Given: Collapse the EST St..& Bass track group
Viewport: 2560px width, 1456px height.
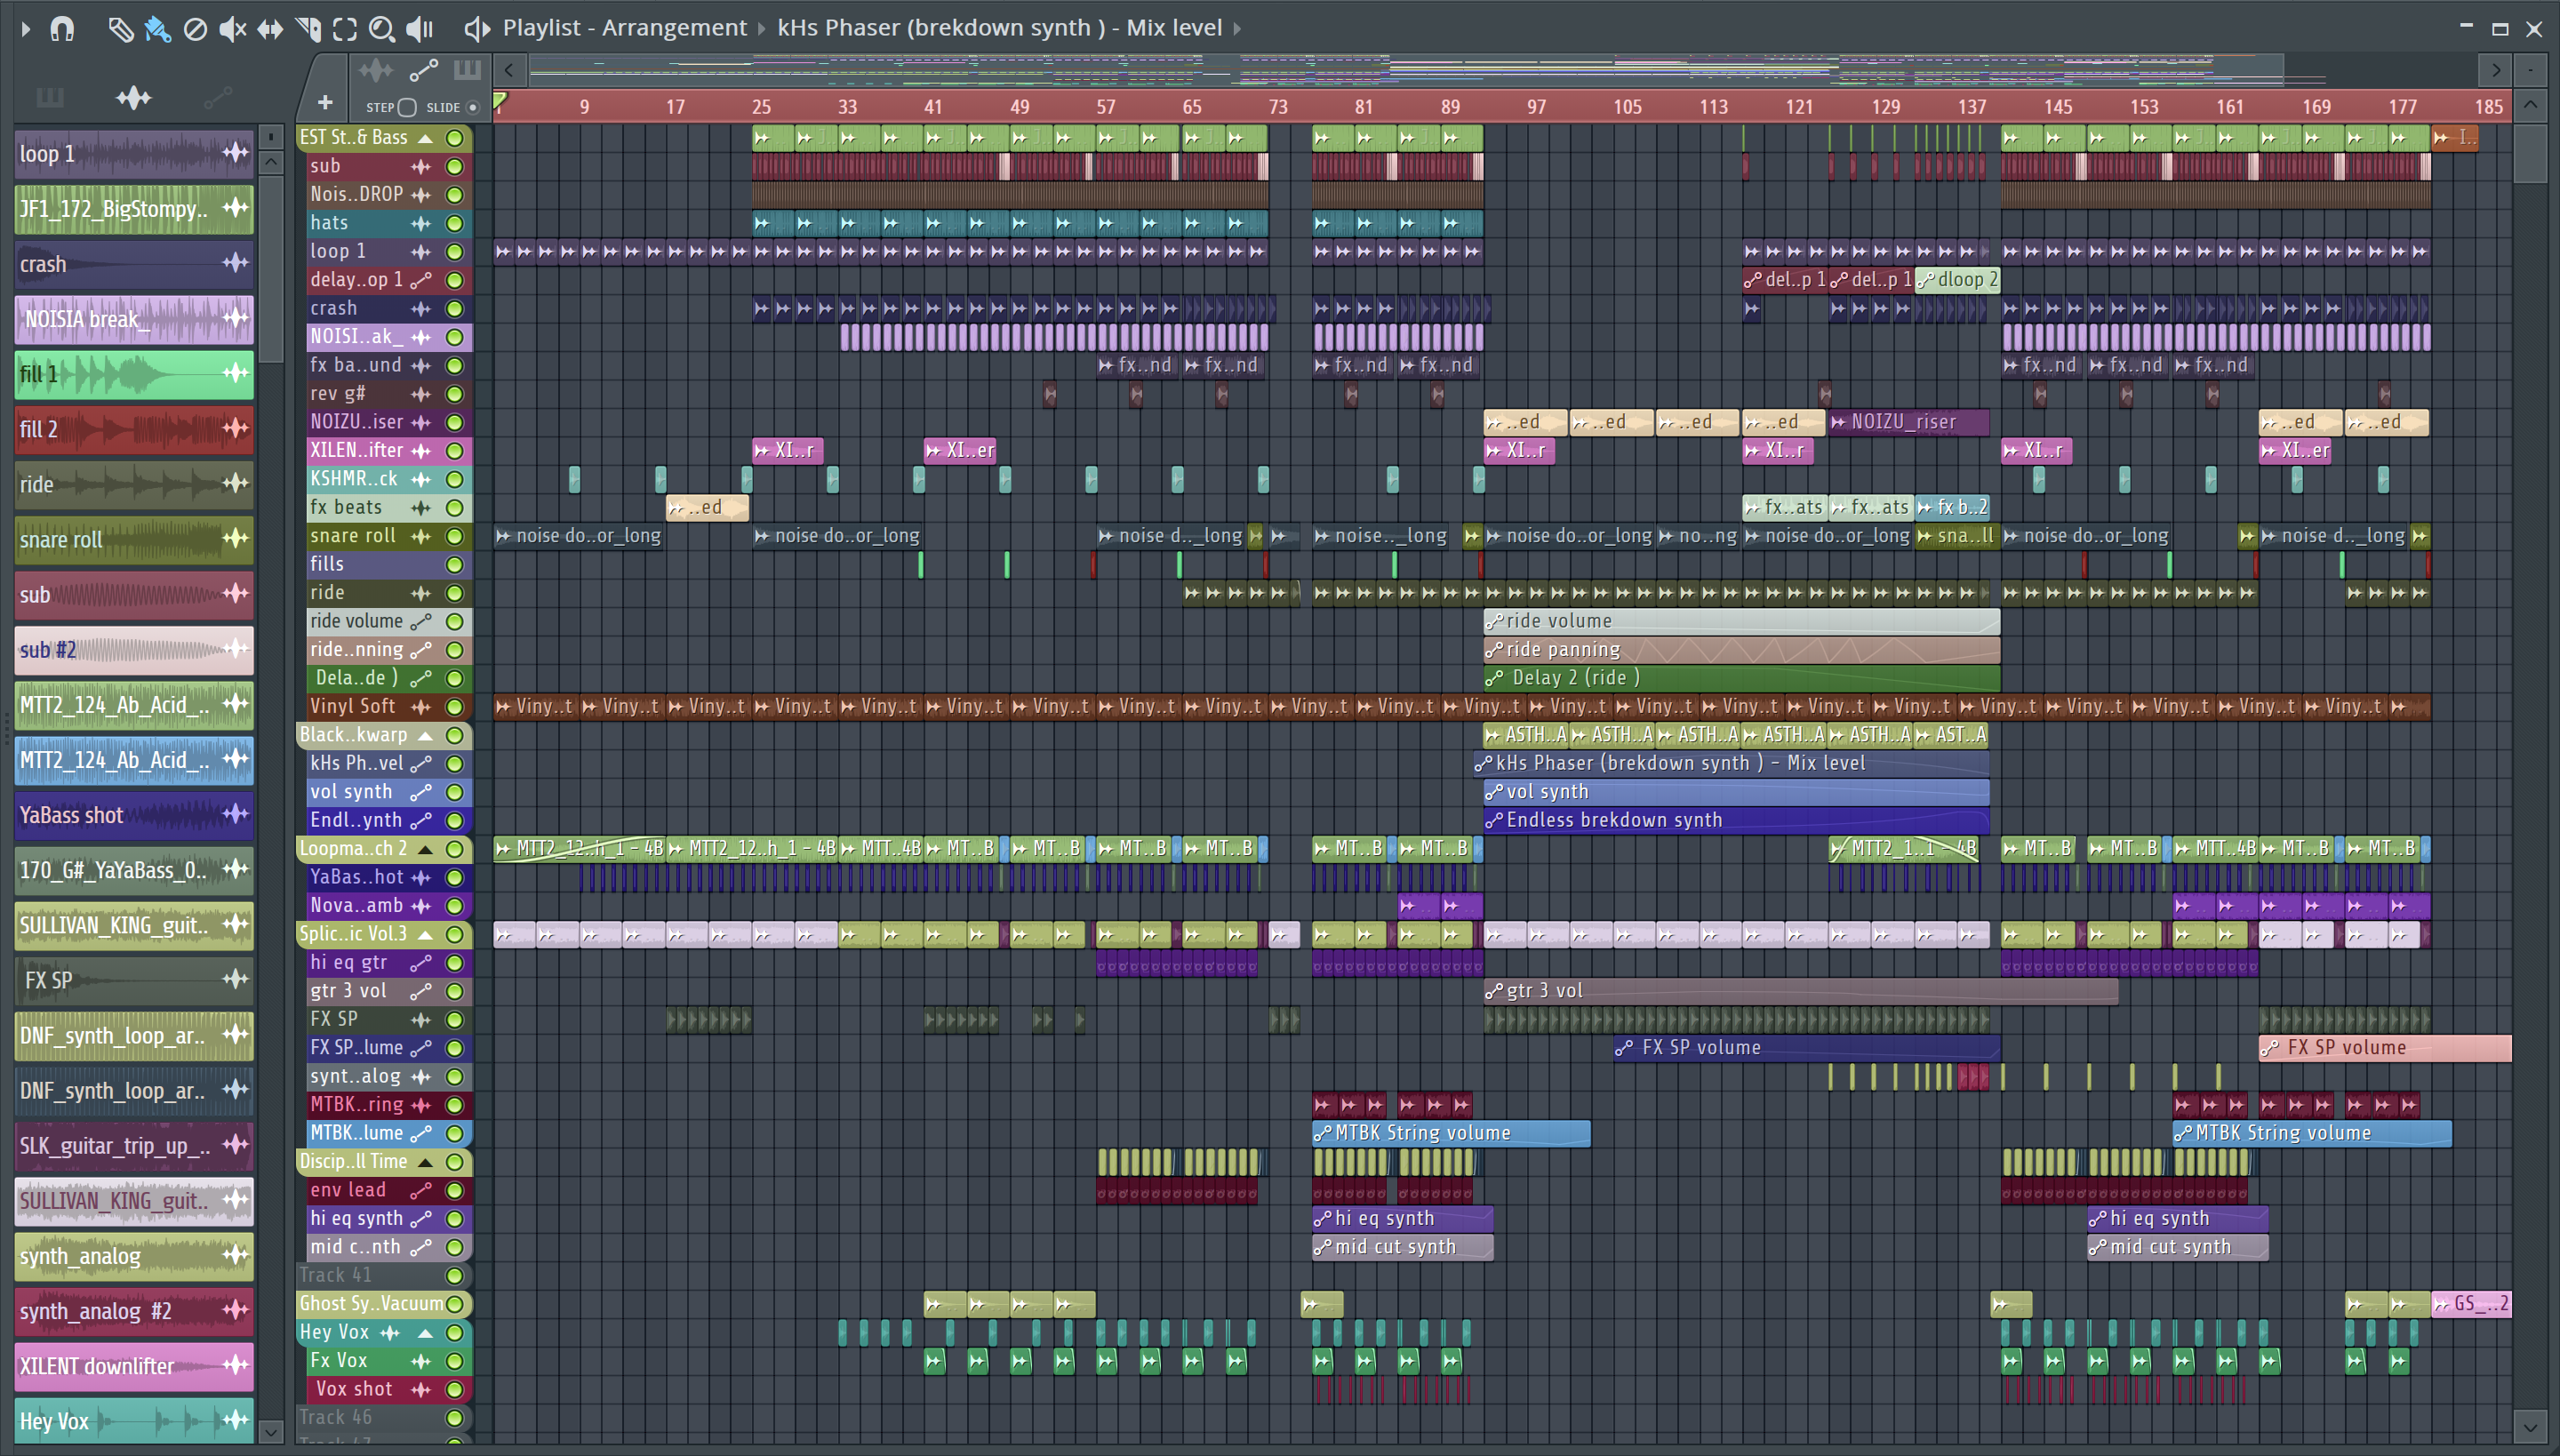Looking at the screenshot, I should click(425, 138).
